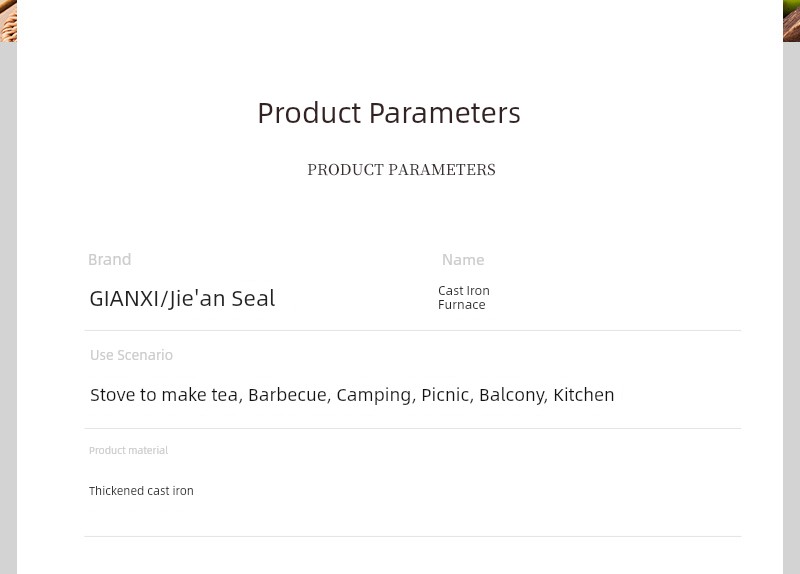Click the image corner at top left
Image resolution: width=800 pixels, height=574 pixels.
point(8,20)
